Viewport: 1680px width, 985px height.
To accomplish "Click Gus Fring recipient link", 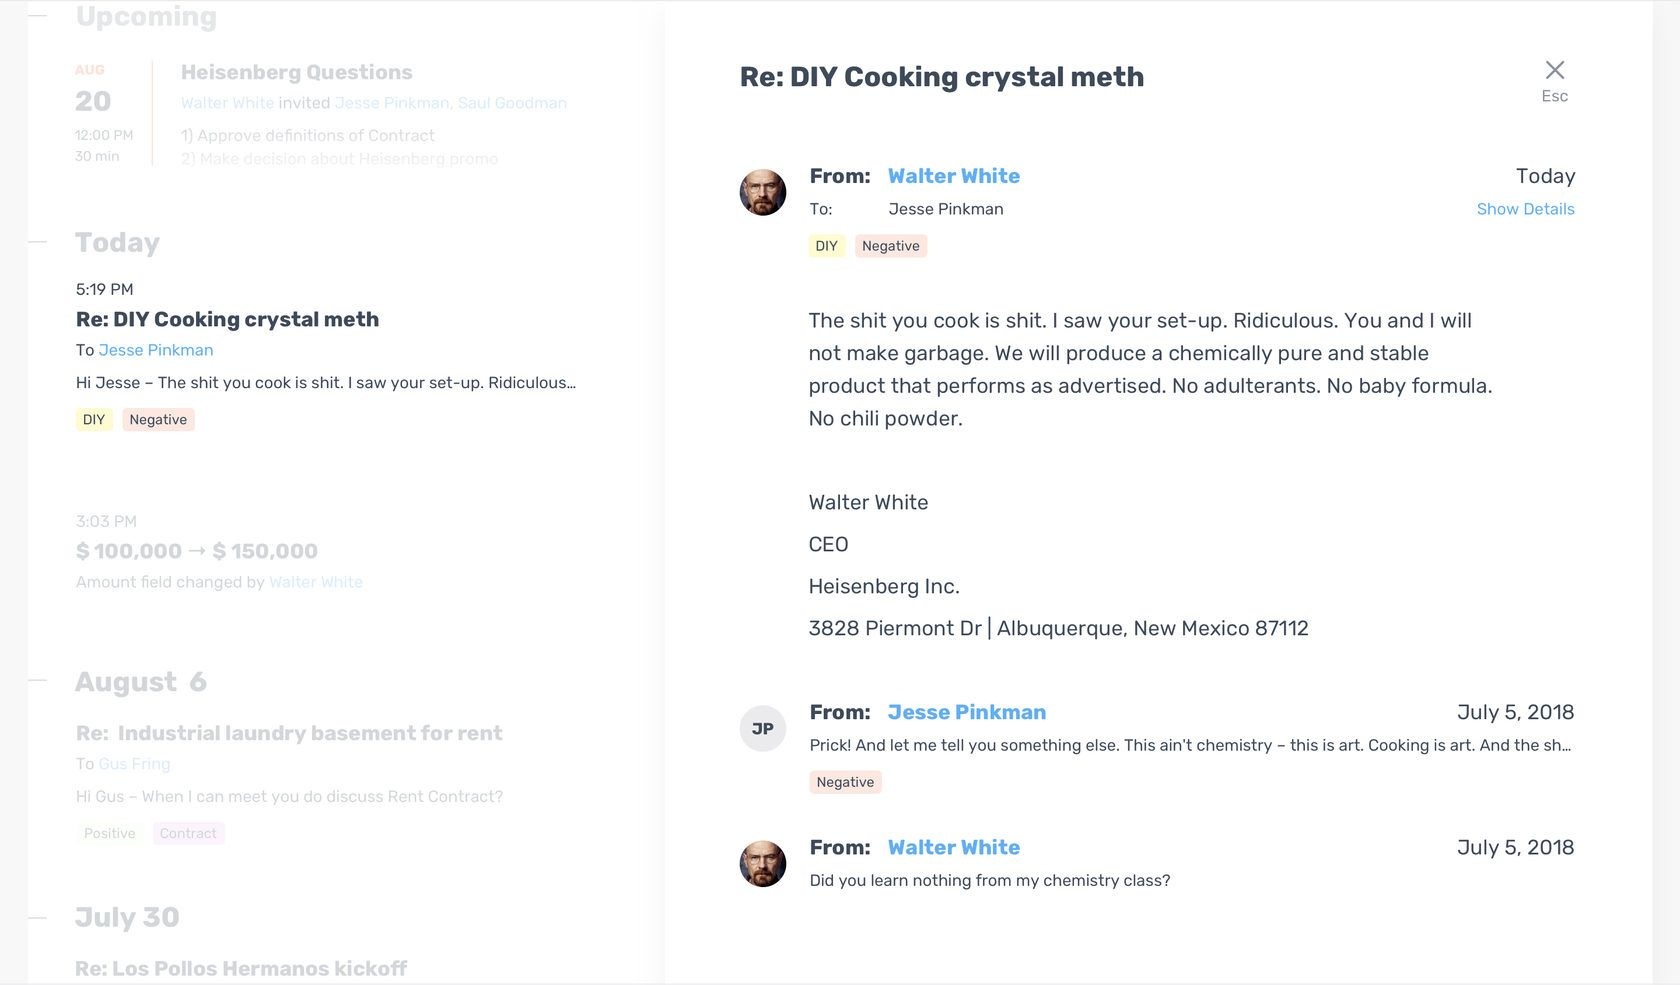I will [135, 764].
